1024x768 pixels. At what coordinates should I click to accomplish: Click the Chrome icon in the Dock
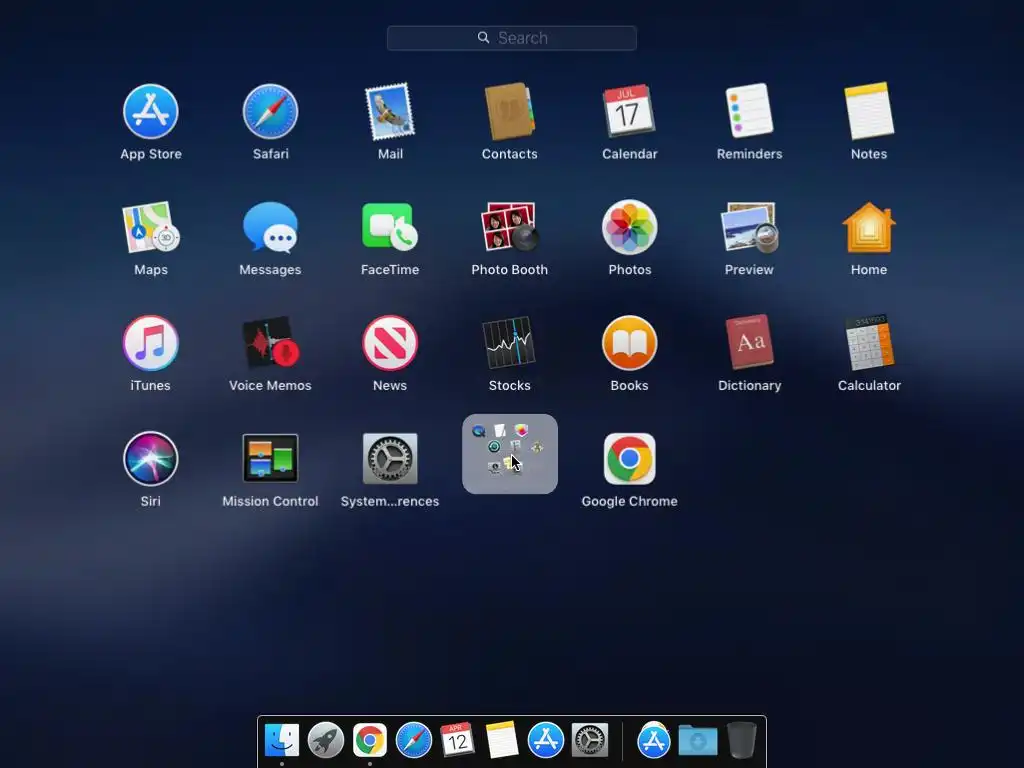click(370, 740)
